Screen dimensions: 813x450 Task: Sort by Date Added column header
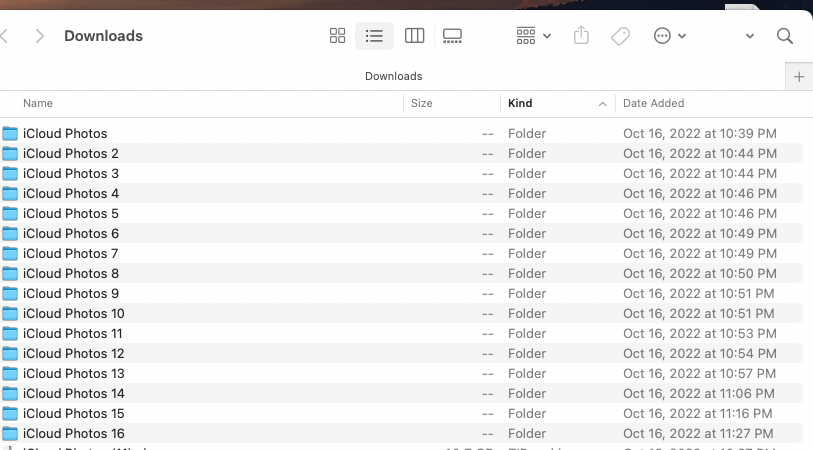tap(653, 103)
